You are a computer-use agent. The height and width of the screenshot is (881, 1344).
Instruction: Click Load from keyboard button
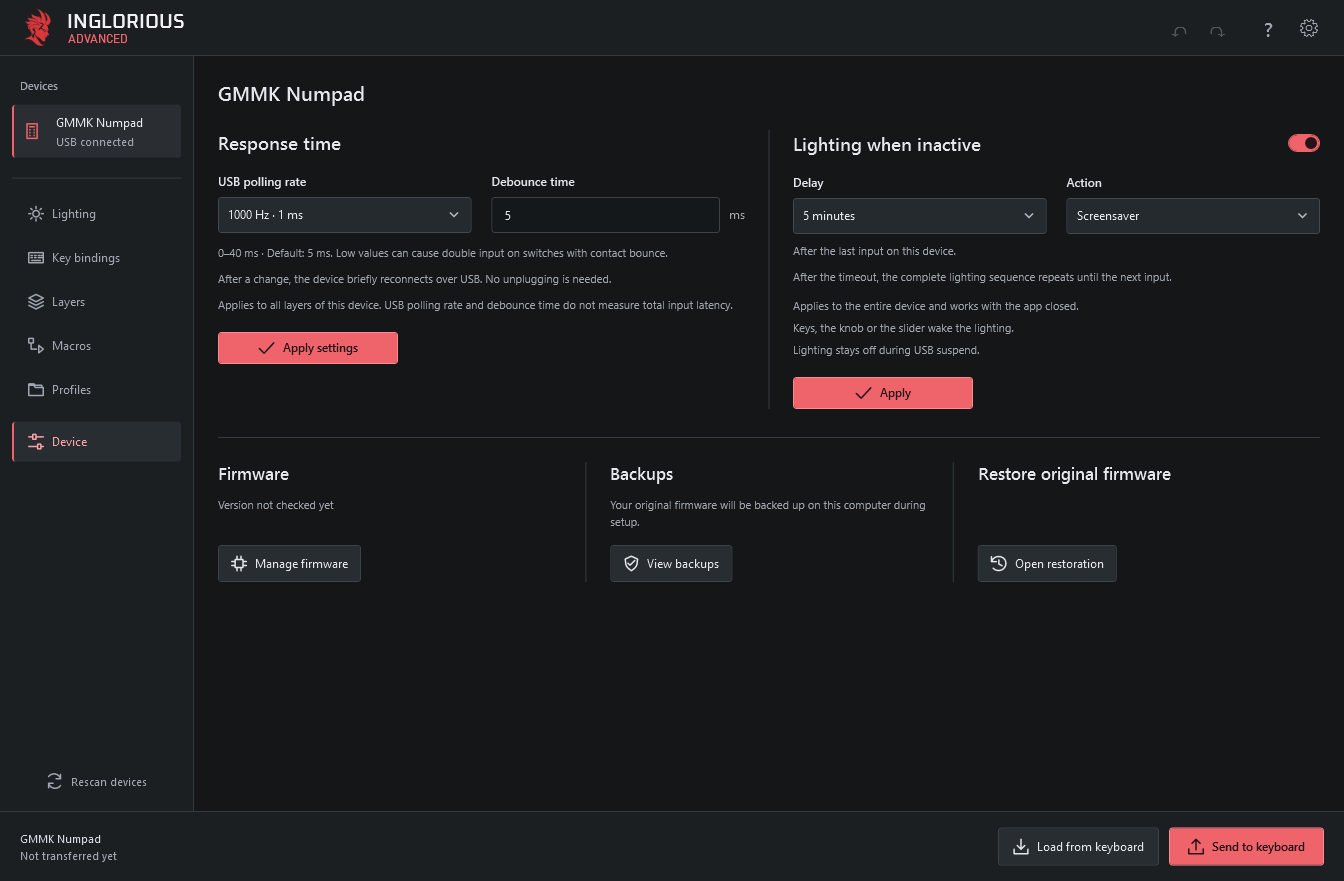click(x=1078, y=847)
